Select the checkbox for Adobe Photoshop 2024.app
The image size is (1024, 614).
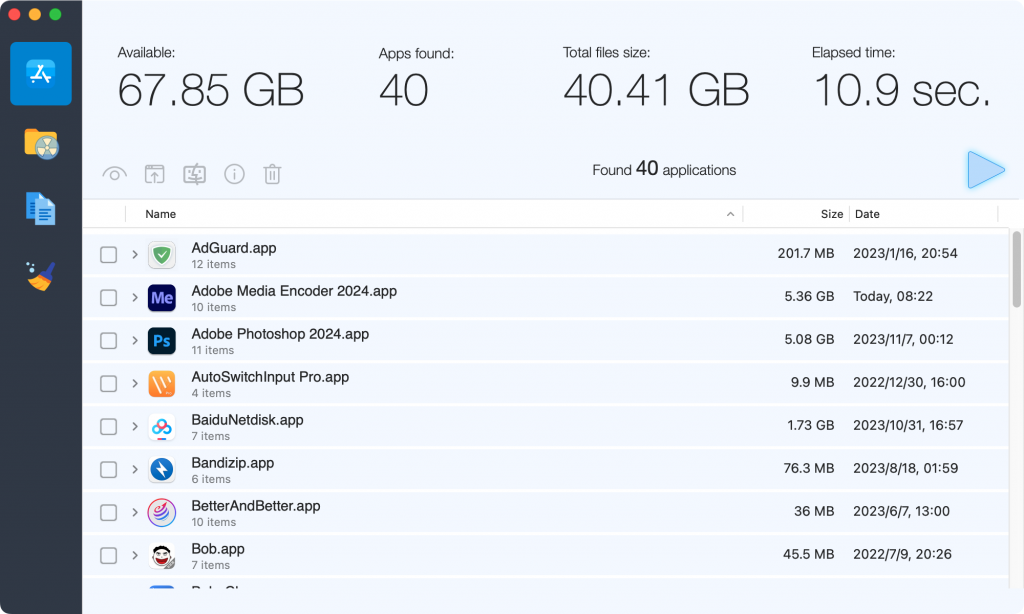point(108,340)
